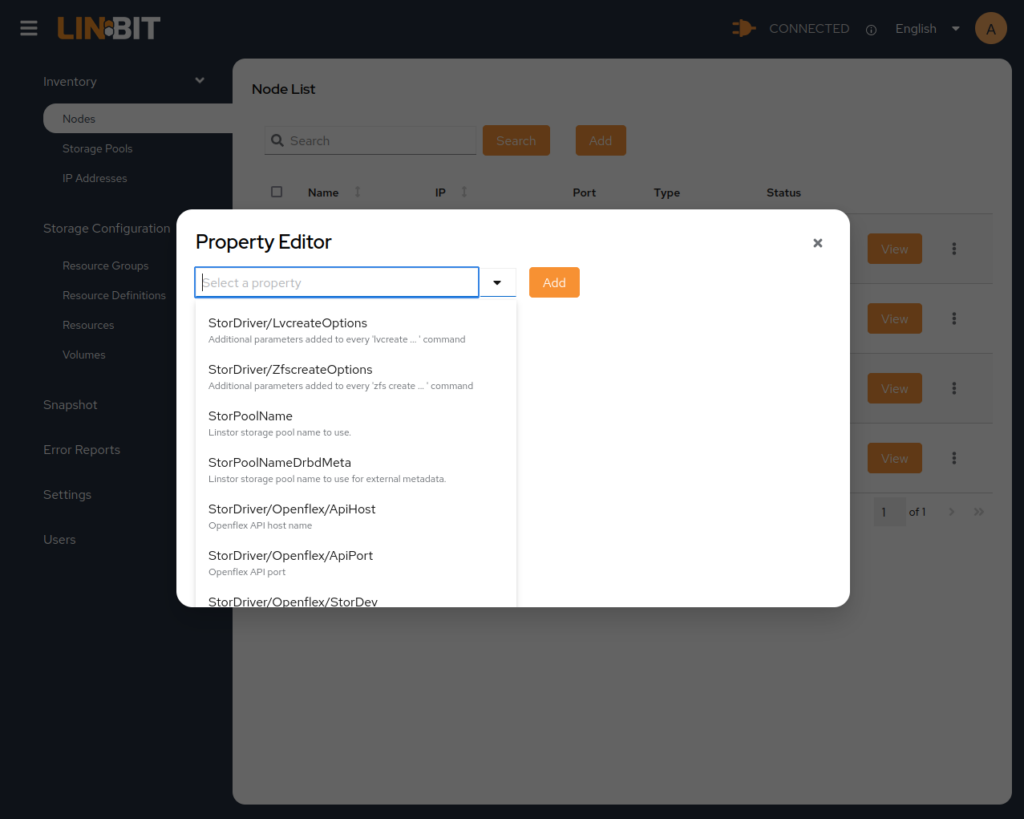Viewport: 1024px width, 819px height.
Task: Sort the node table by Name
Action: [357, 192]
